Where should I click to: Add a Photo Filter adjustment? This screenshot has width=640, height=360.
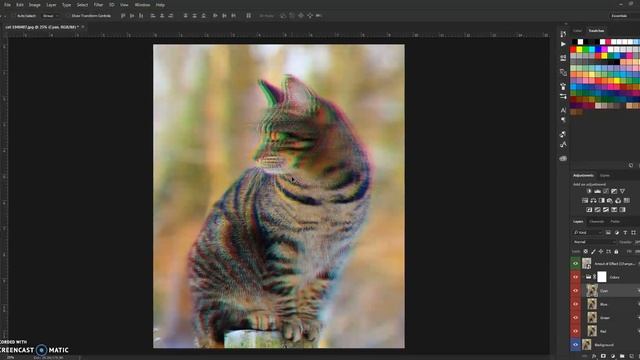click(x=610, y=201)
